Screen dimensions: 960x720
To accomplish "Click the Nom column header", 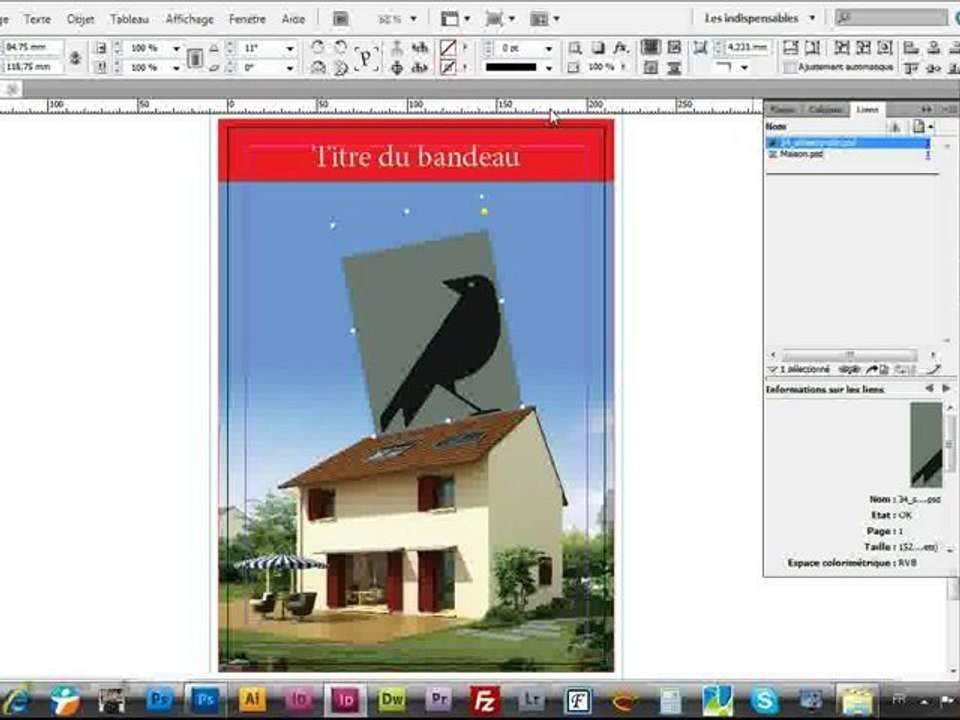I will point(776,126).
